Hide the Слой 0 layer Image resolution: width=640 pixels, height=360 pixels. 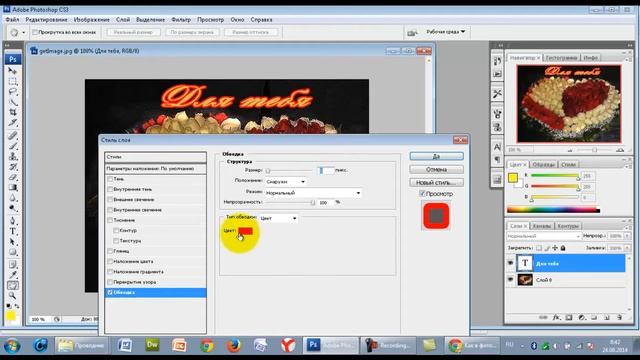(510, 280)
